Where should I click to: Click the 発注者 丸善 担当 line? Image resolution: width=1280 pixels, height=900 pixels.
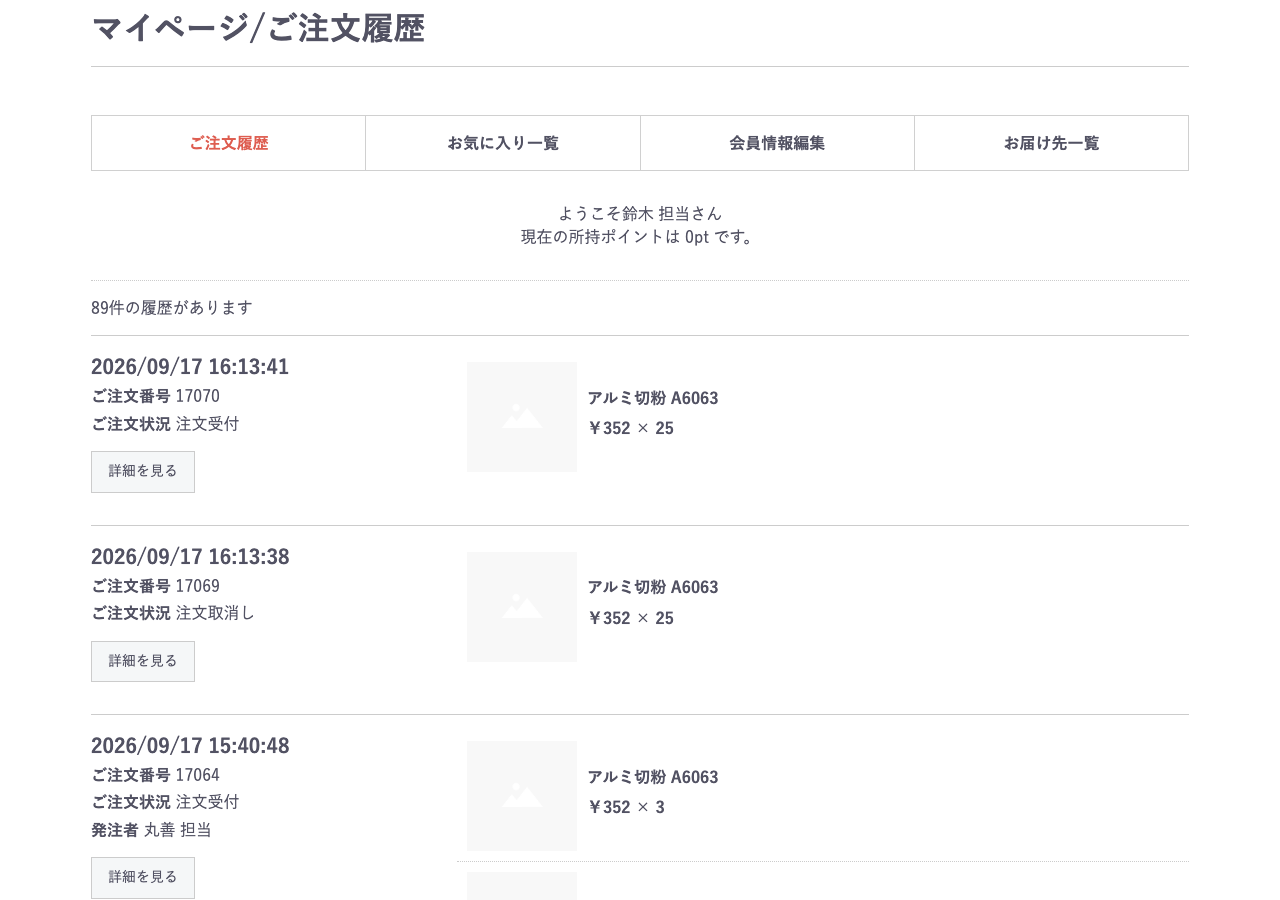(x=151, y=830)
